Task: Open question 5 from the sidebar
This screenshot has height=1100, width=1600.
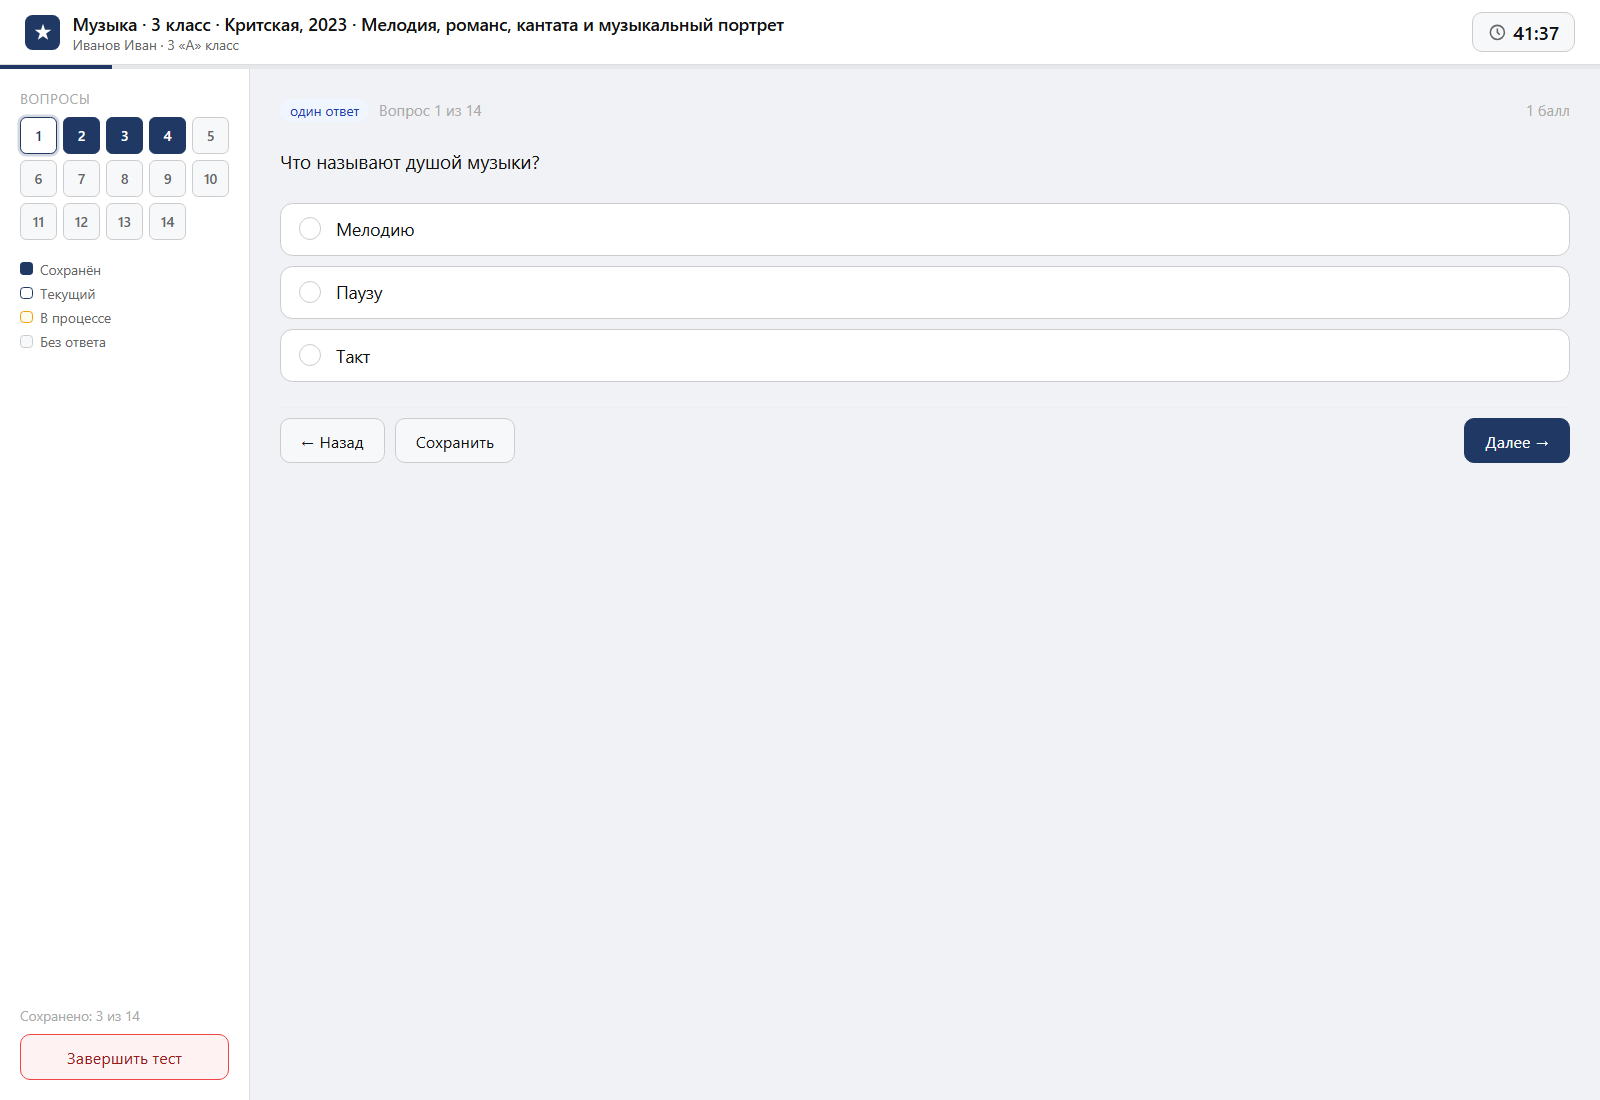Action: point(210,136)
